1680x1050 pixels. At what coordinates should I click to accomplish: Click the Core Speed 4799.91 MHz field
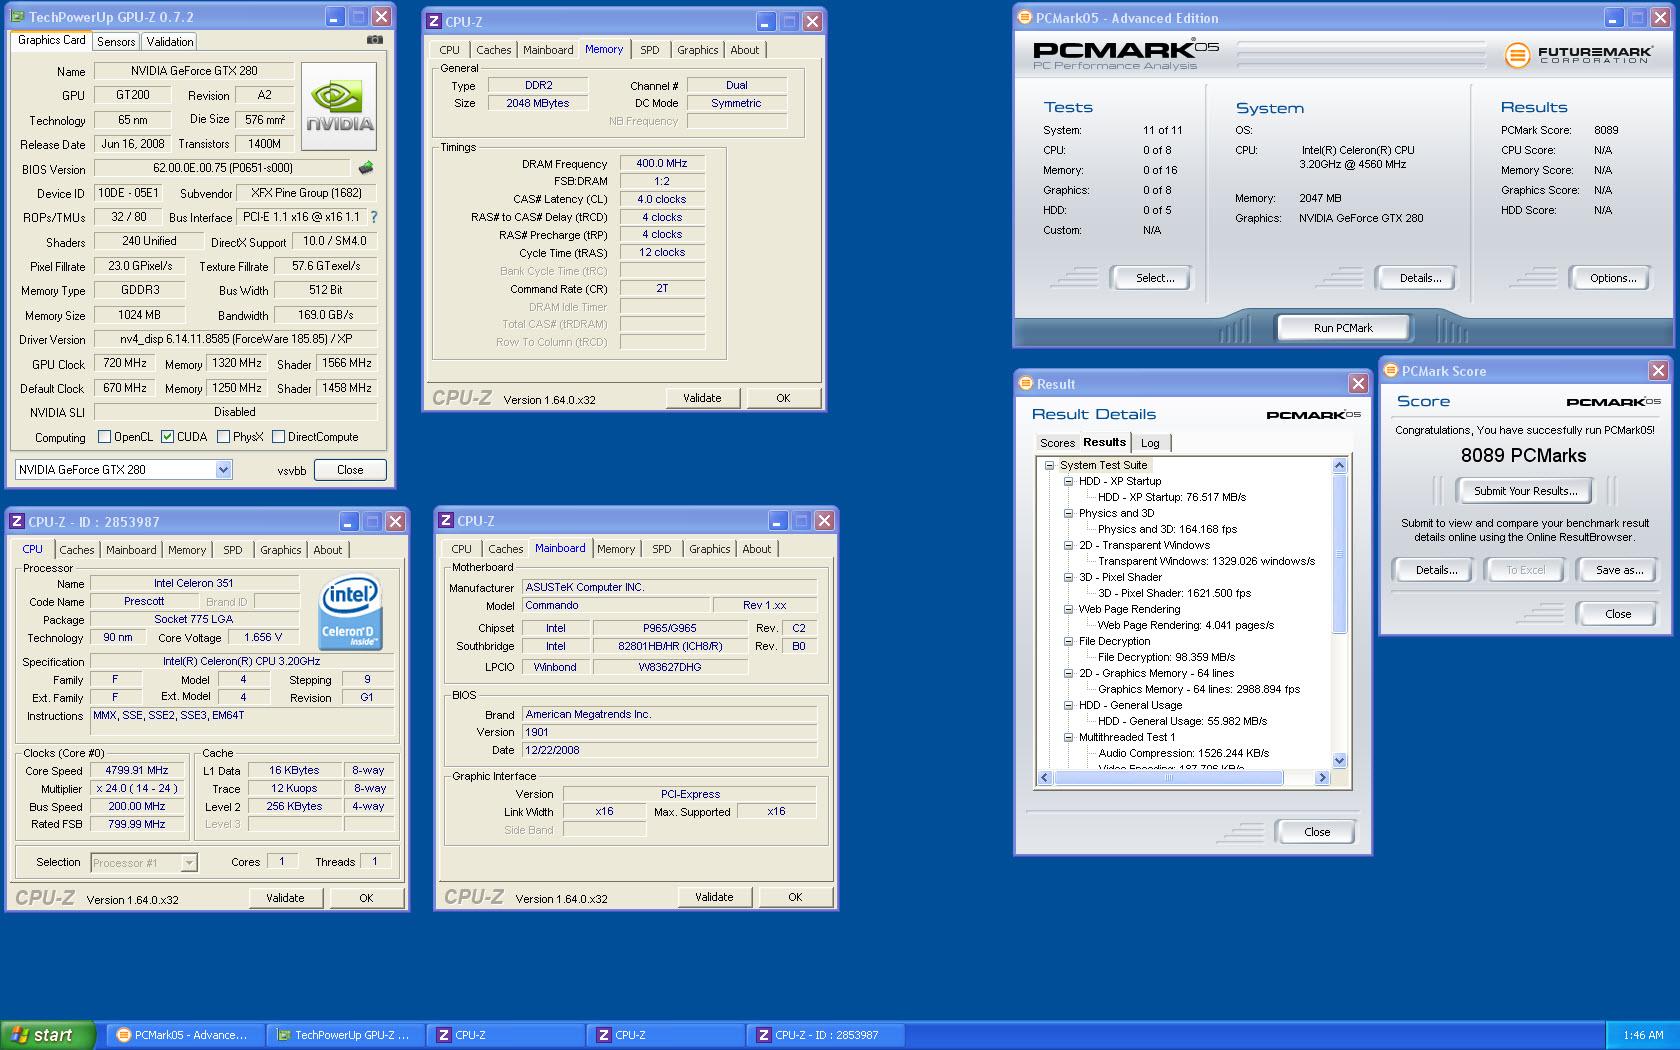coord(136,770)
